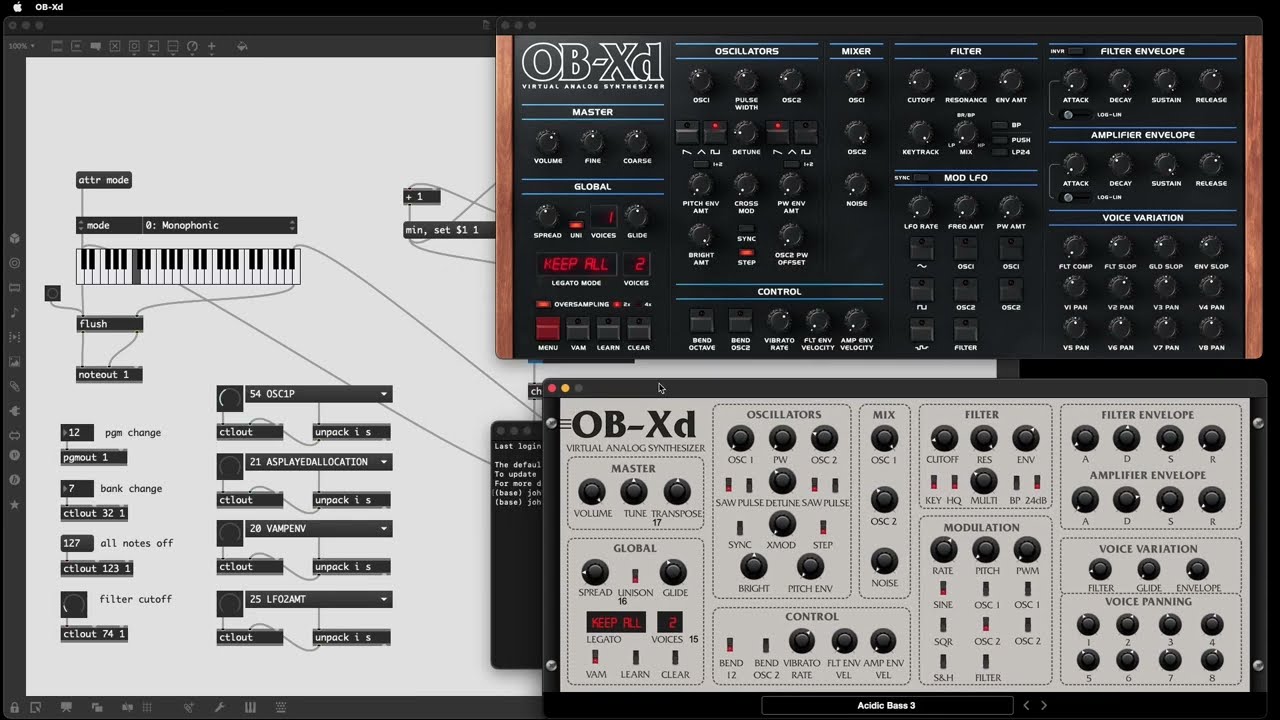Click the red MENU button in dark OB-Xd

click(548, 329)
